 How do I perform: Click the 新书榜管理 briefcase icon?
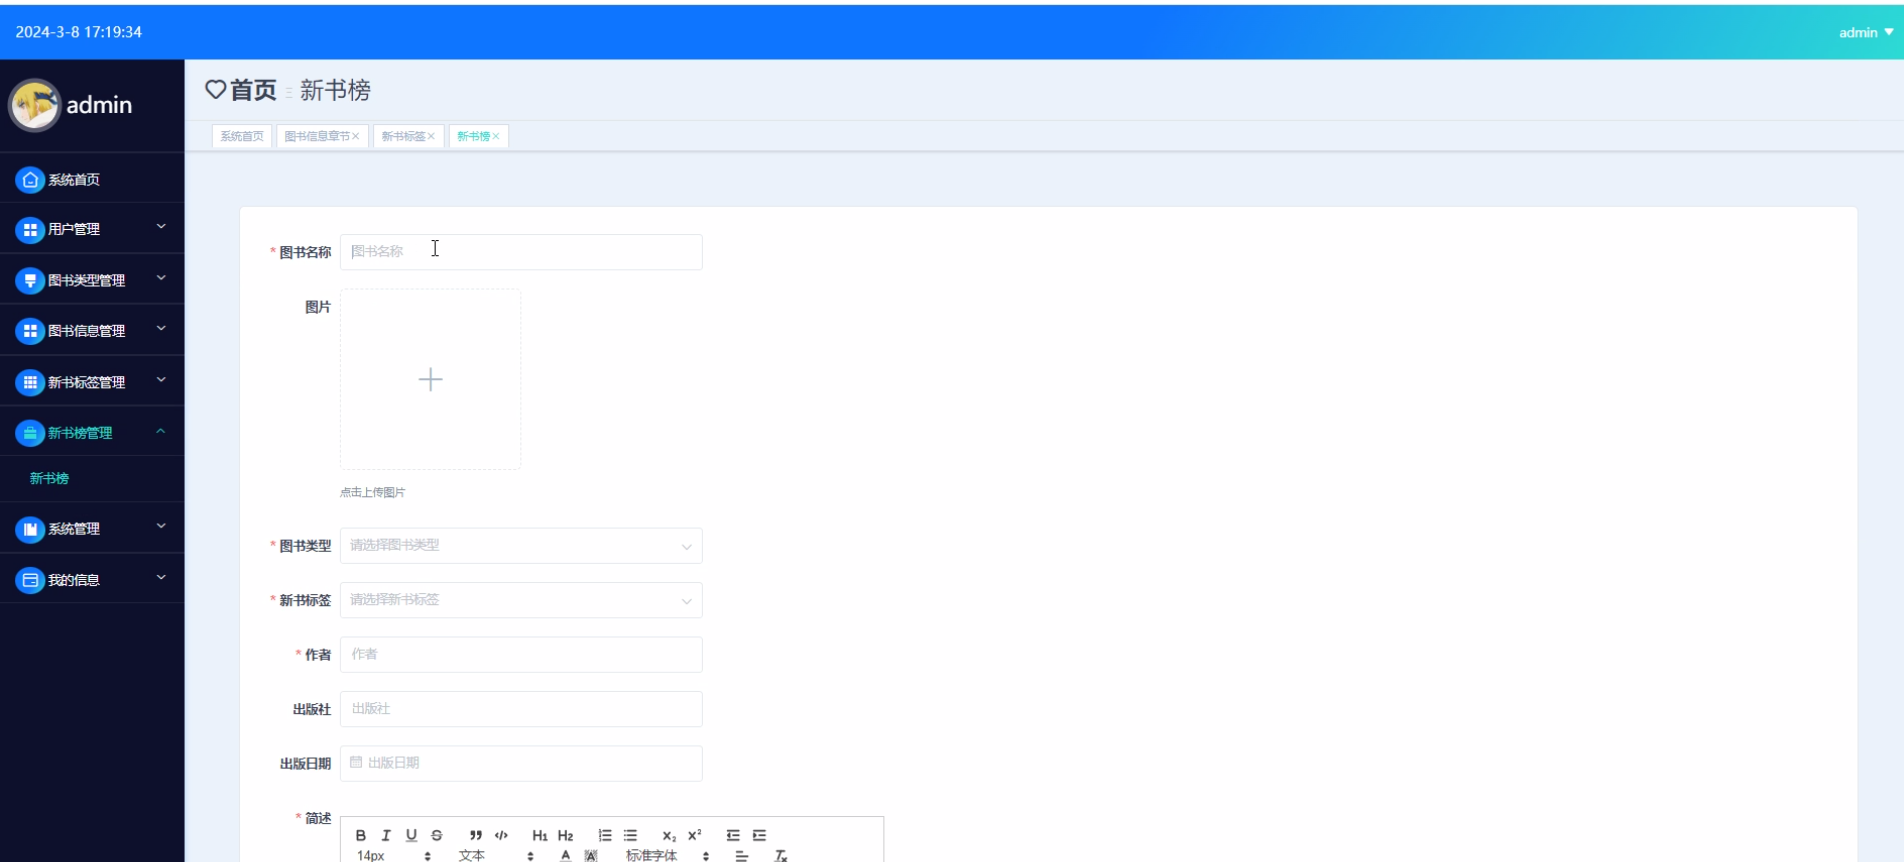point(30,433)
